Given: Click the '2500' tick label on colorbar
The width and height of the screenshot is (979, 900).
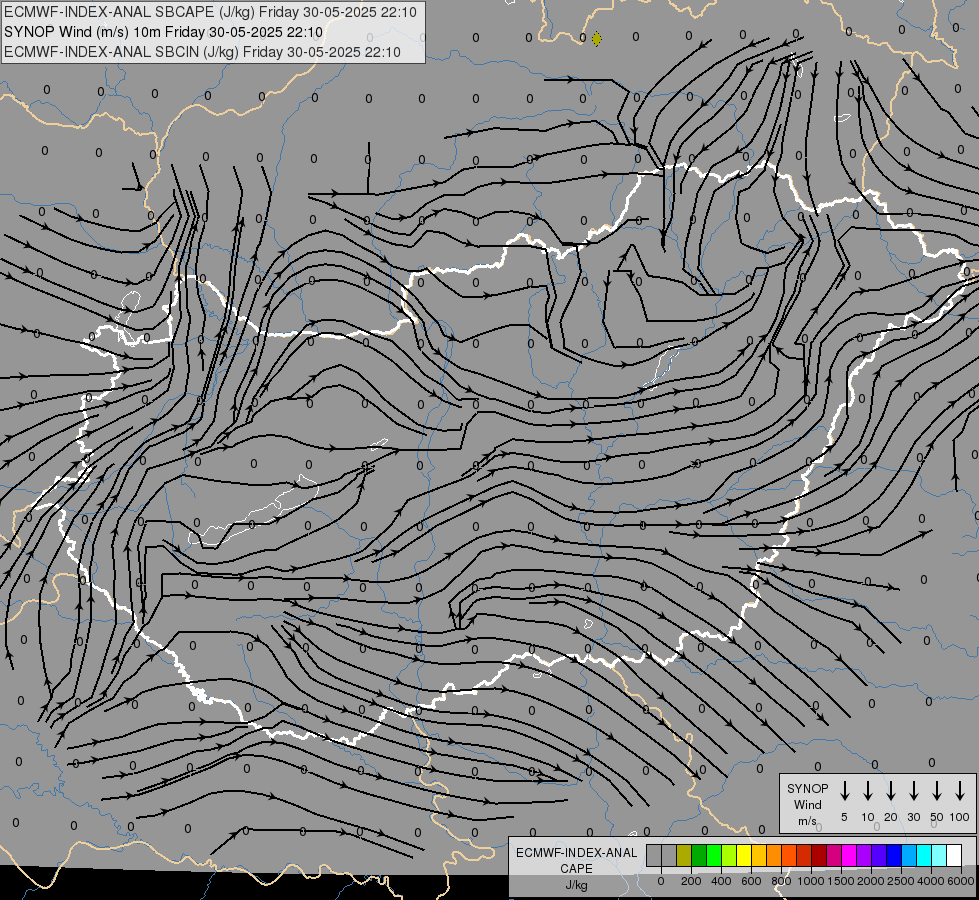Looking at the screenshot, I should pyautogui.click(x=901, y=881).
